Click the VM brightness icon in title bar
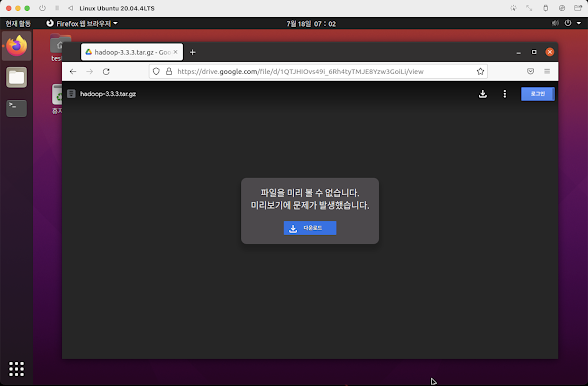The image size is (588, 386). [513, 8]
